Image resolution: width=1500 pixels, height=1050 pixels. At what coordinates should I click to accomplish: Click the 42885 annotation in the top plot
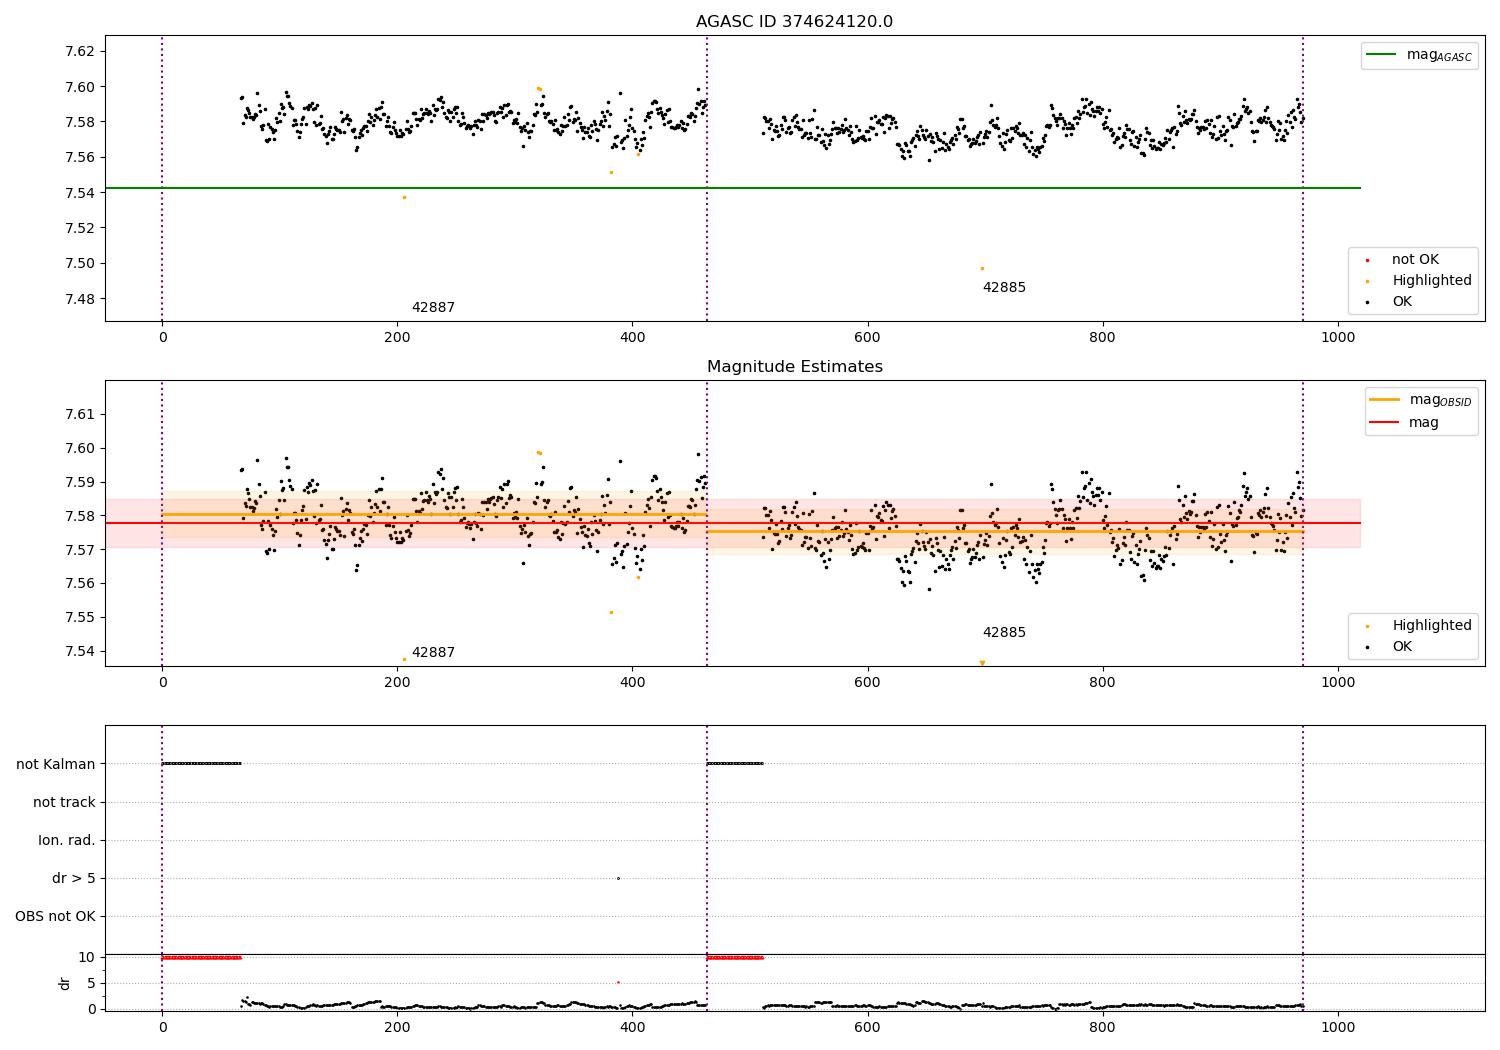click(x=1004, y=288)
